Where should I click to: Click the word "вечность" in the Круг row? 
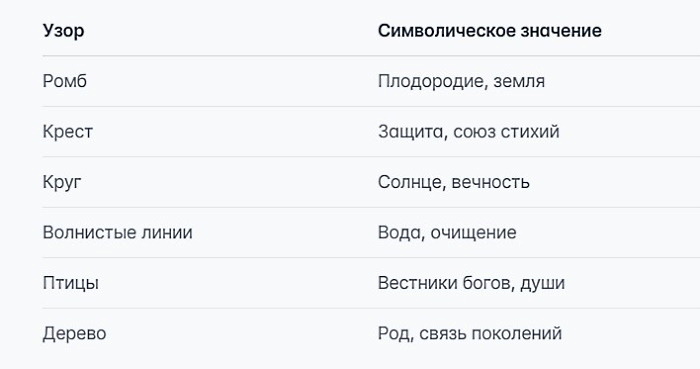[491, 182]
